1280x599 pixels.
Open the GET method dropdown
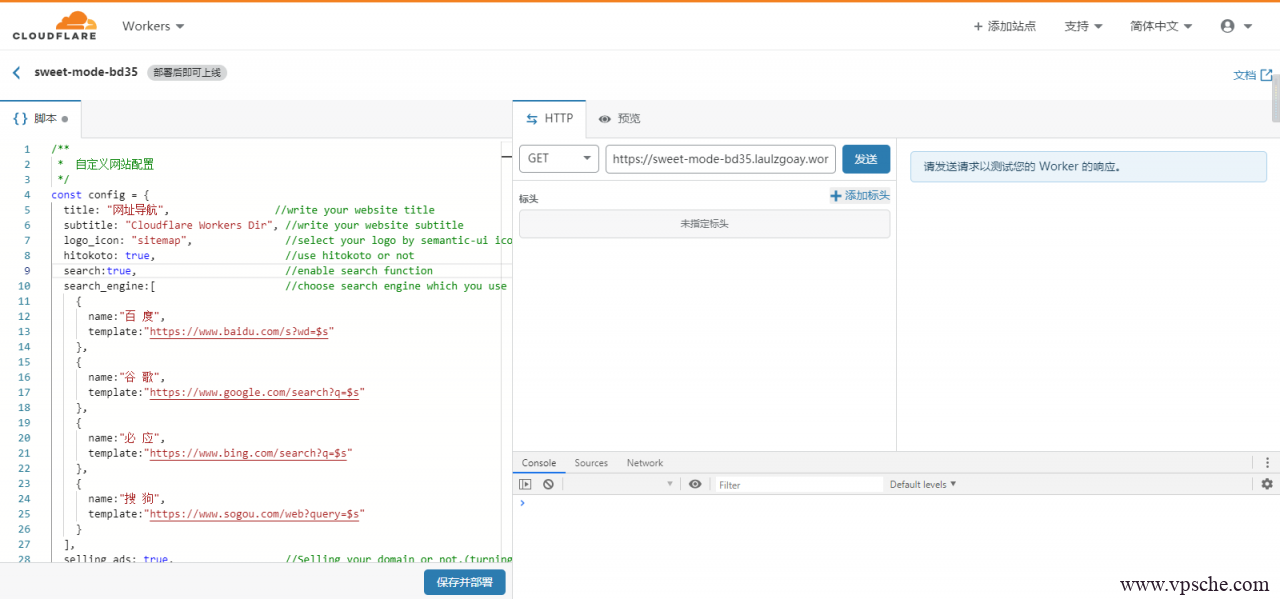click(x=559, y=159)
